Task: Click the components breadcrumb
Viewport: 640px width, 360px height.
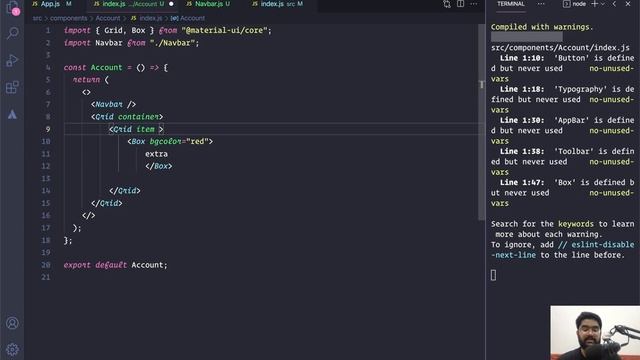Action: coord(69,18)
